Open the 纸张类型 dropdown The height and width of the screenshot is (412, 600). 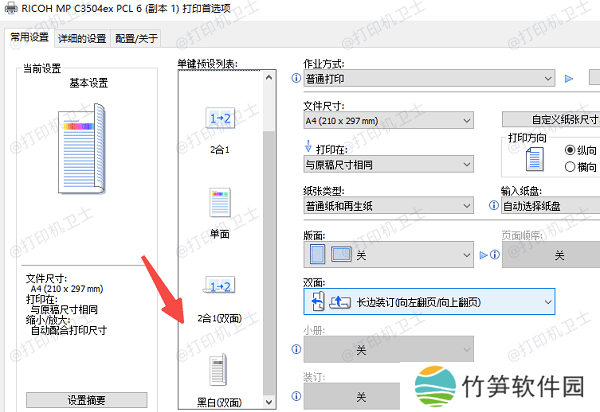pos(387,205)
